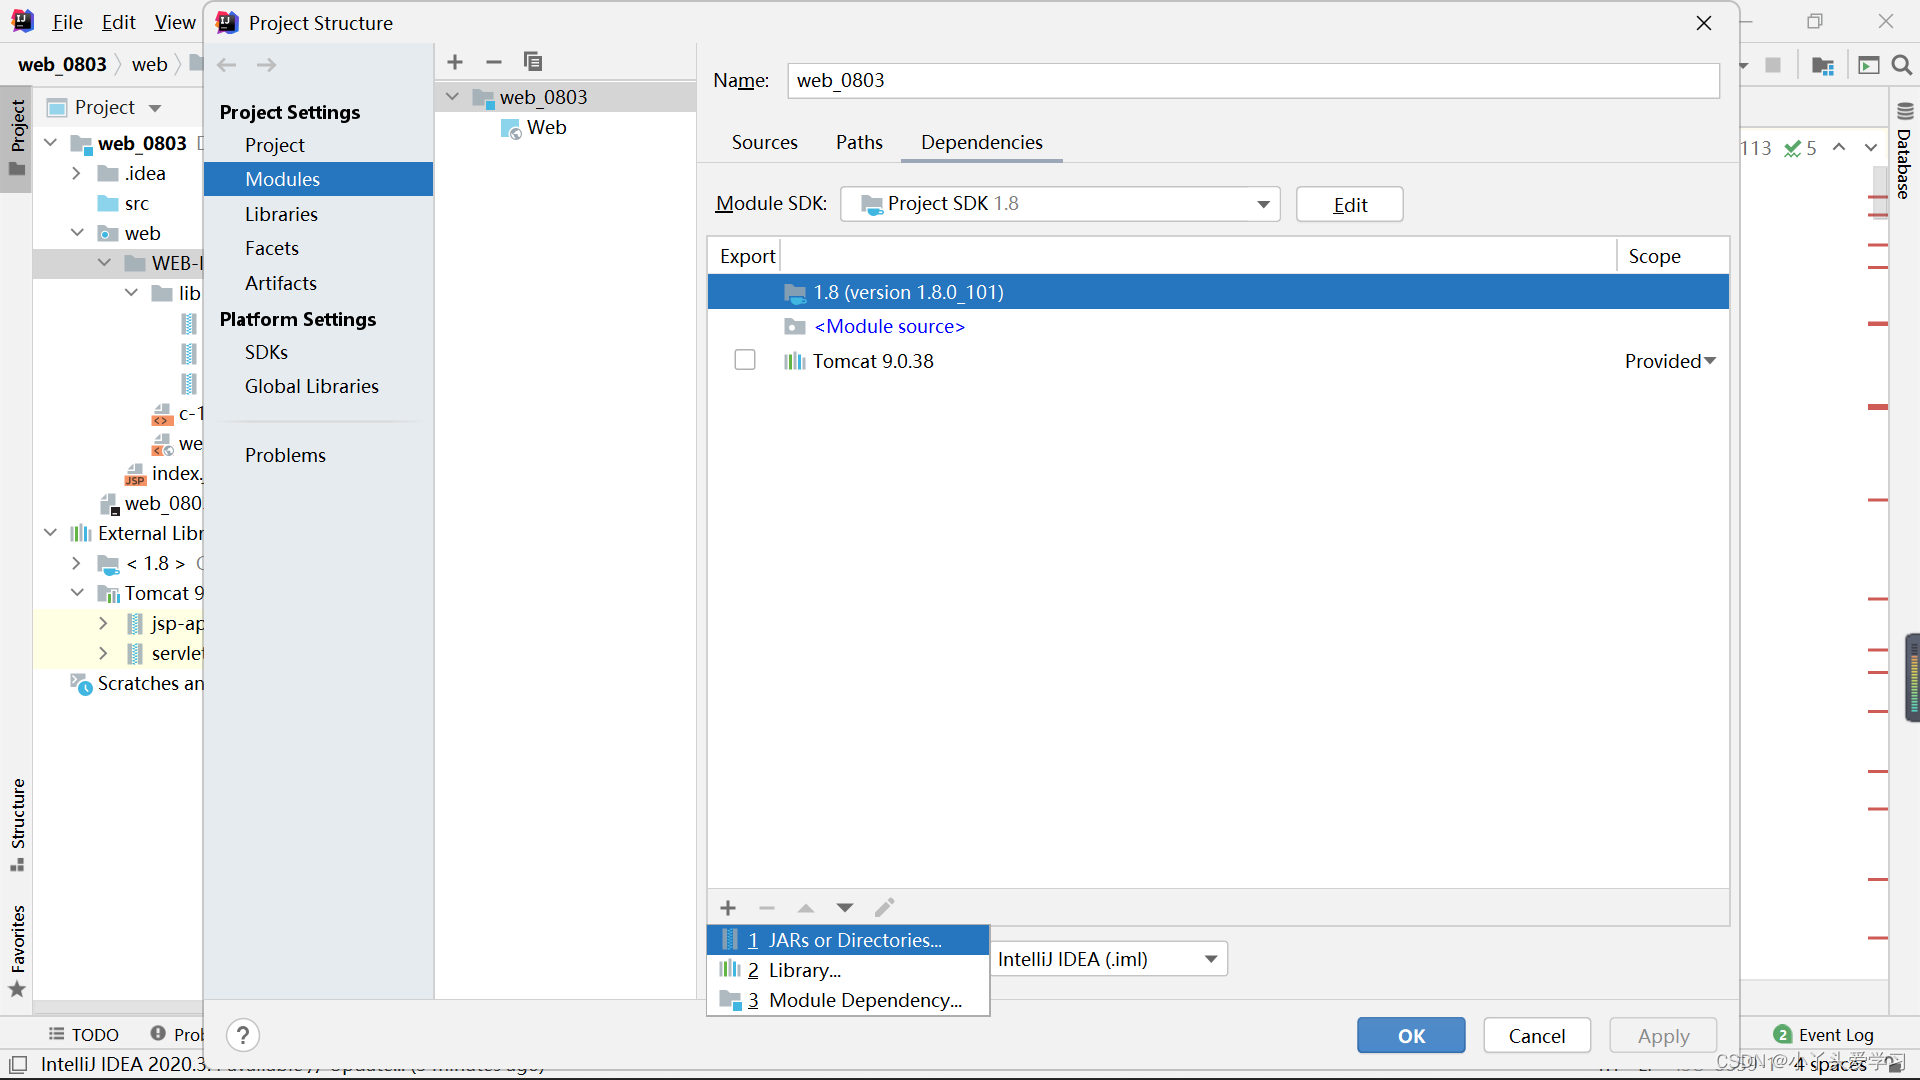Viewport: 1920px width, 1080px height.
Task: Select the 1.8 (version 1.8.0_101) dependency row
Action: coord(1218,292)
